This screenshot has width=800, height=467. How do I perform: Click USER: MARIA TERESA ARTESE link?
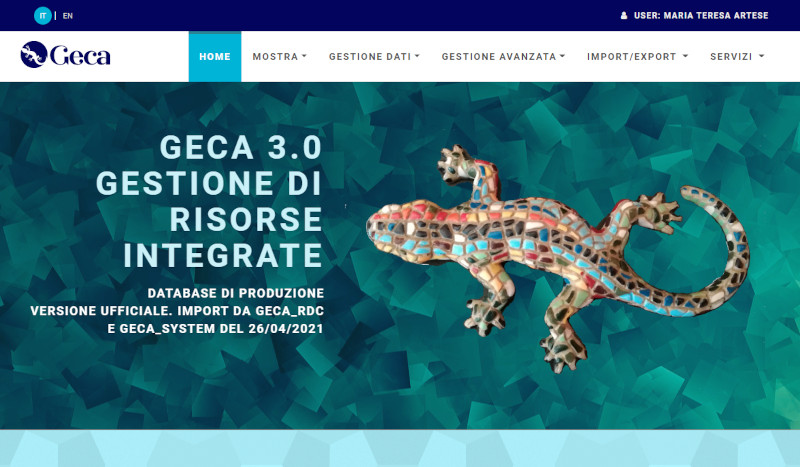[x=701, y=16]
